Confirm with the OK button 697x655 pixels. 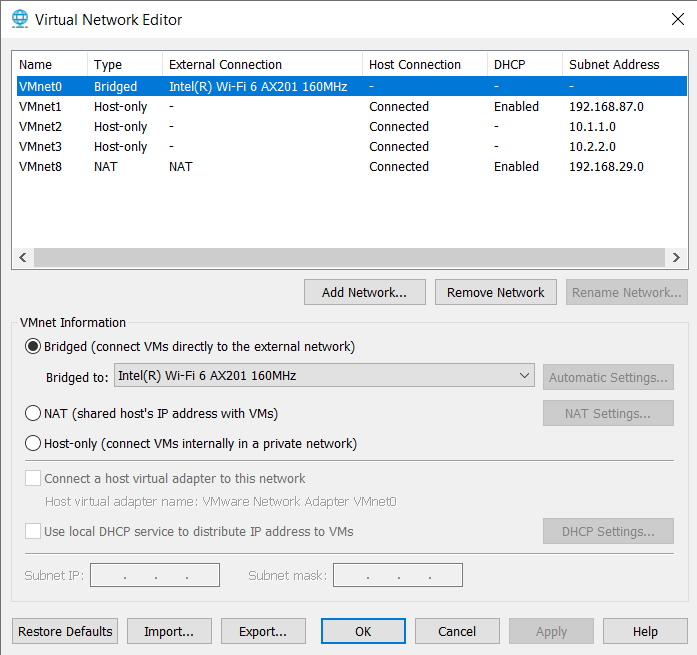(x=363, y=631)
